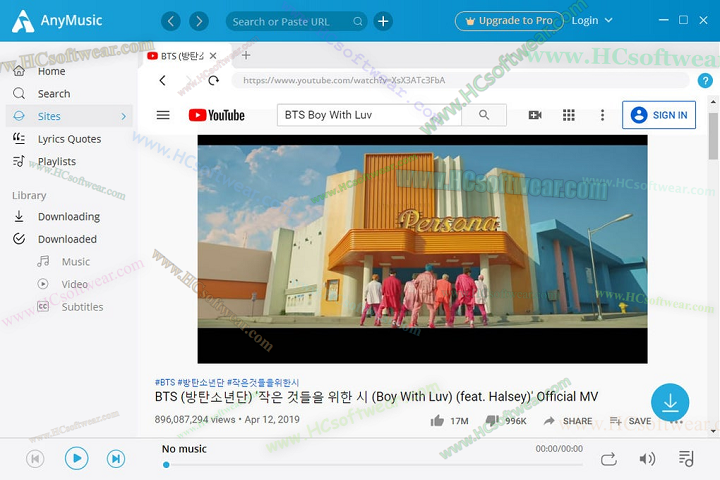The width and height of the screenshot is (720, 480).
Task: Open YouTube settings three-dot menu
Action: tap(602, 115)
